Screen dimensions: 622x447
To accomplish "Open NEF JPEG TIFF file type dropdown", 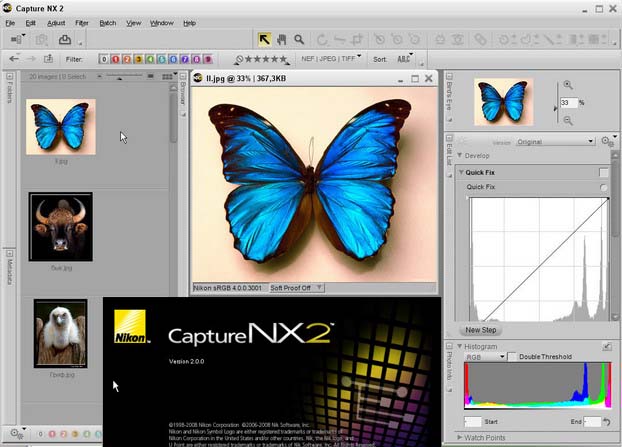I will click(x=330, y=58).
